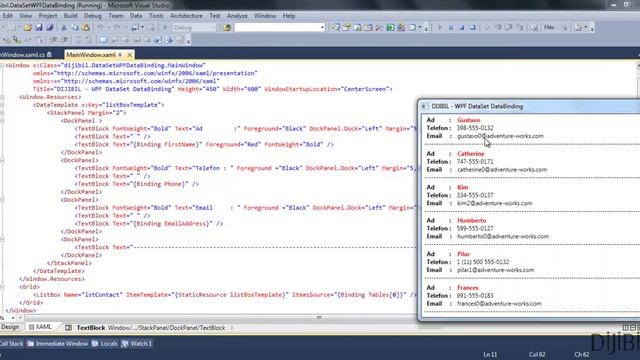Viewport: 640px width, 360px height.
Task: Collapse the DataTemplate outlining node
Action: point(2,105)
